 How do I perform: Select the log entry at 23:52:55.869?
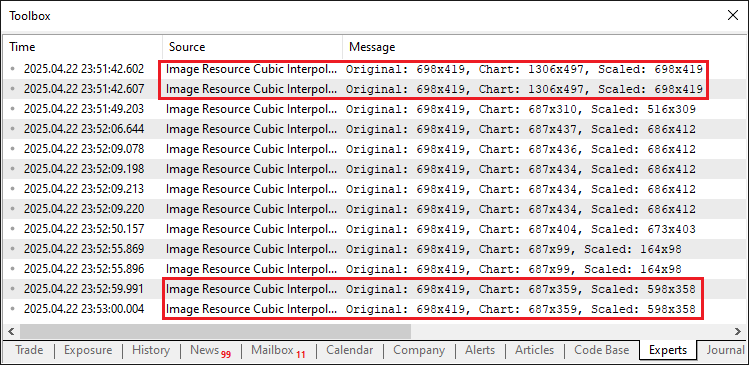[374, 249]
